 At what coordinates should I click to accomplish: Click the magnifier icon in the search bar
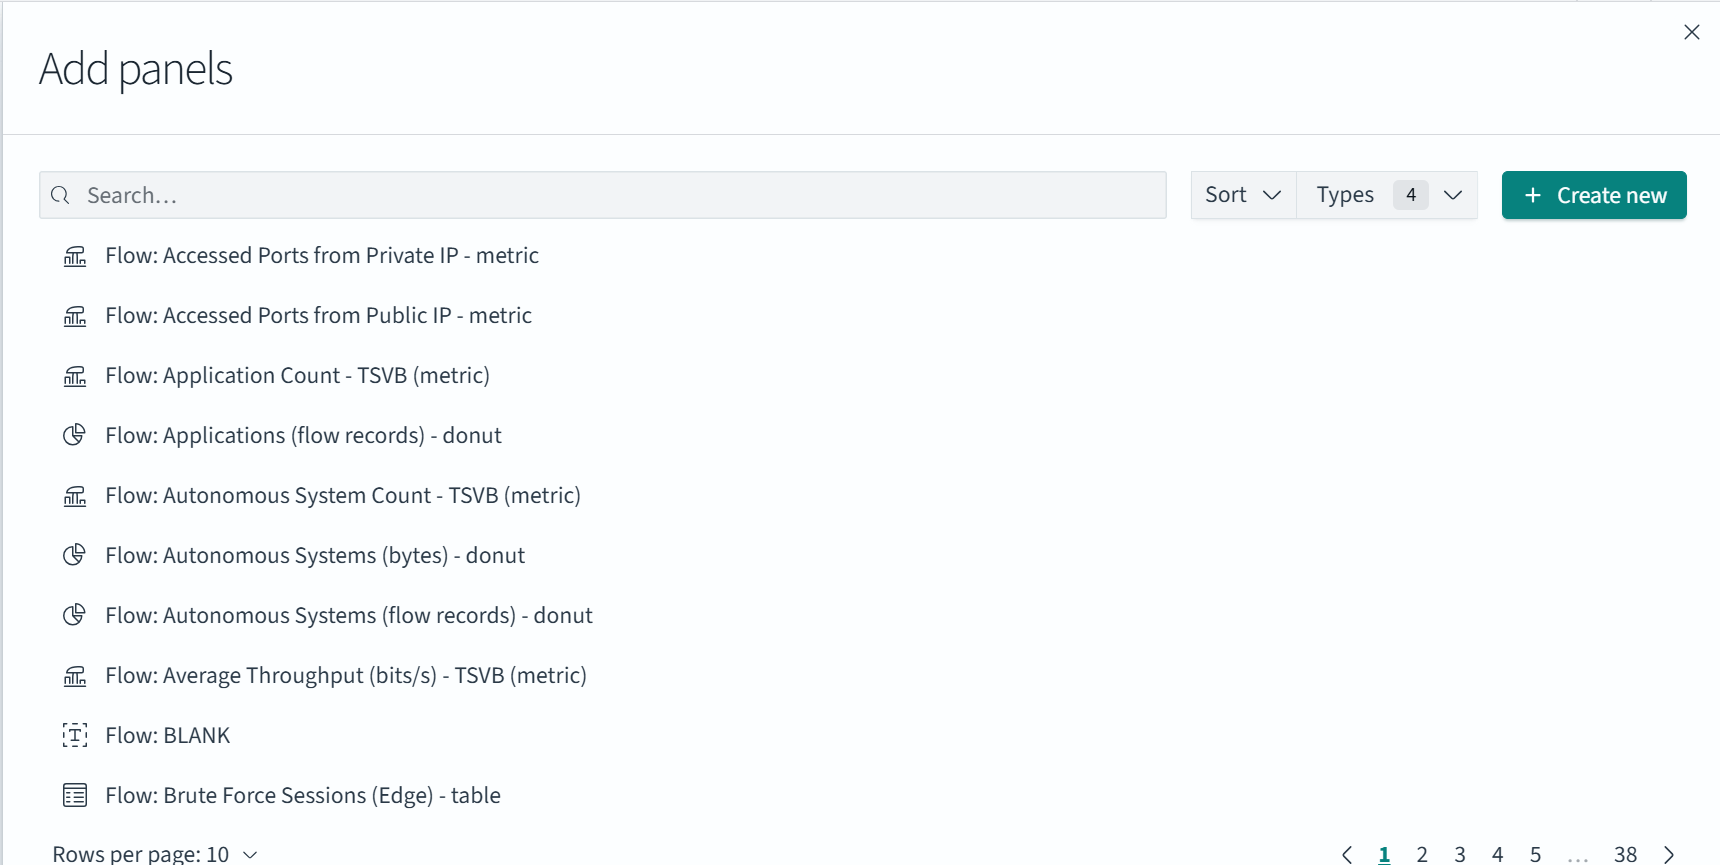(61, 195)
